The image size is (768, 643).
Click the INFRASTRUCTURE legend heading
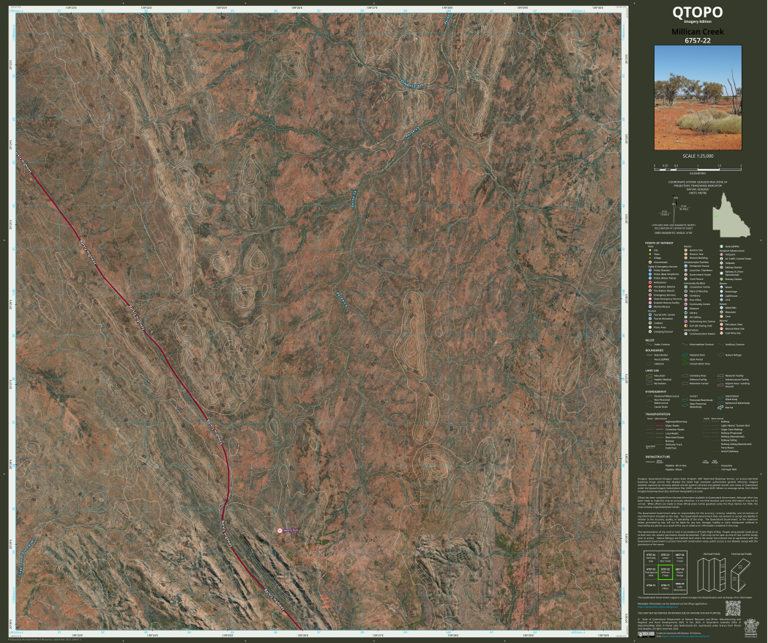pos(657,456)
